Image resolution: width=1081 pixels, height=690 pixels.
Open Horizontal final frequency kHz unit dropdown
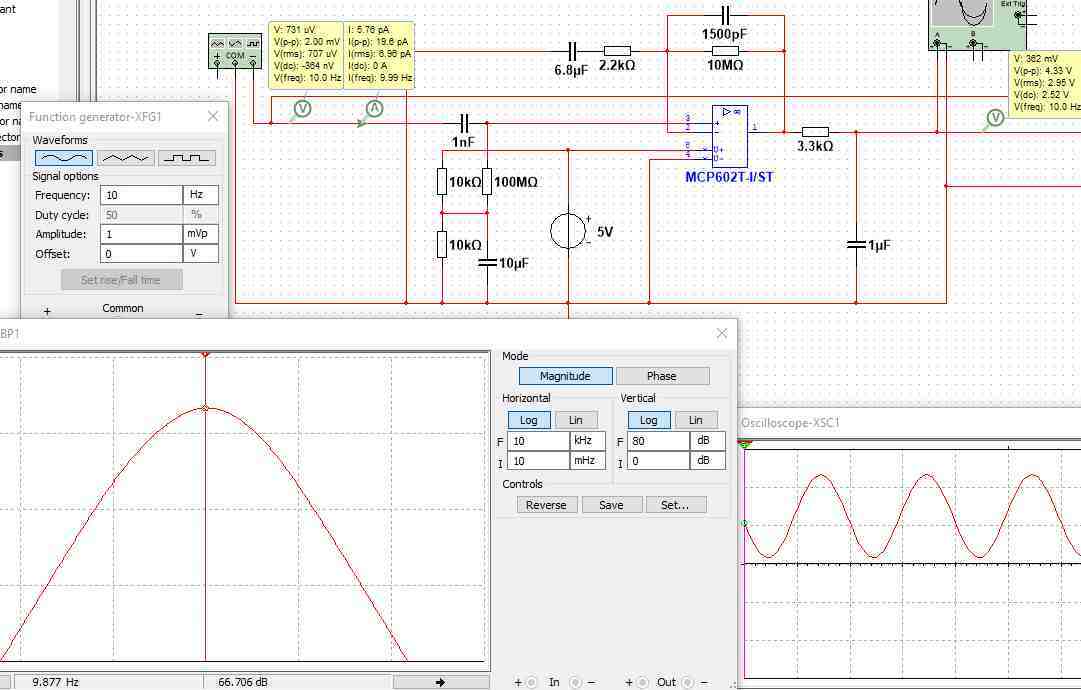pyautogui.click(x=588, y=440)
